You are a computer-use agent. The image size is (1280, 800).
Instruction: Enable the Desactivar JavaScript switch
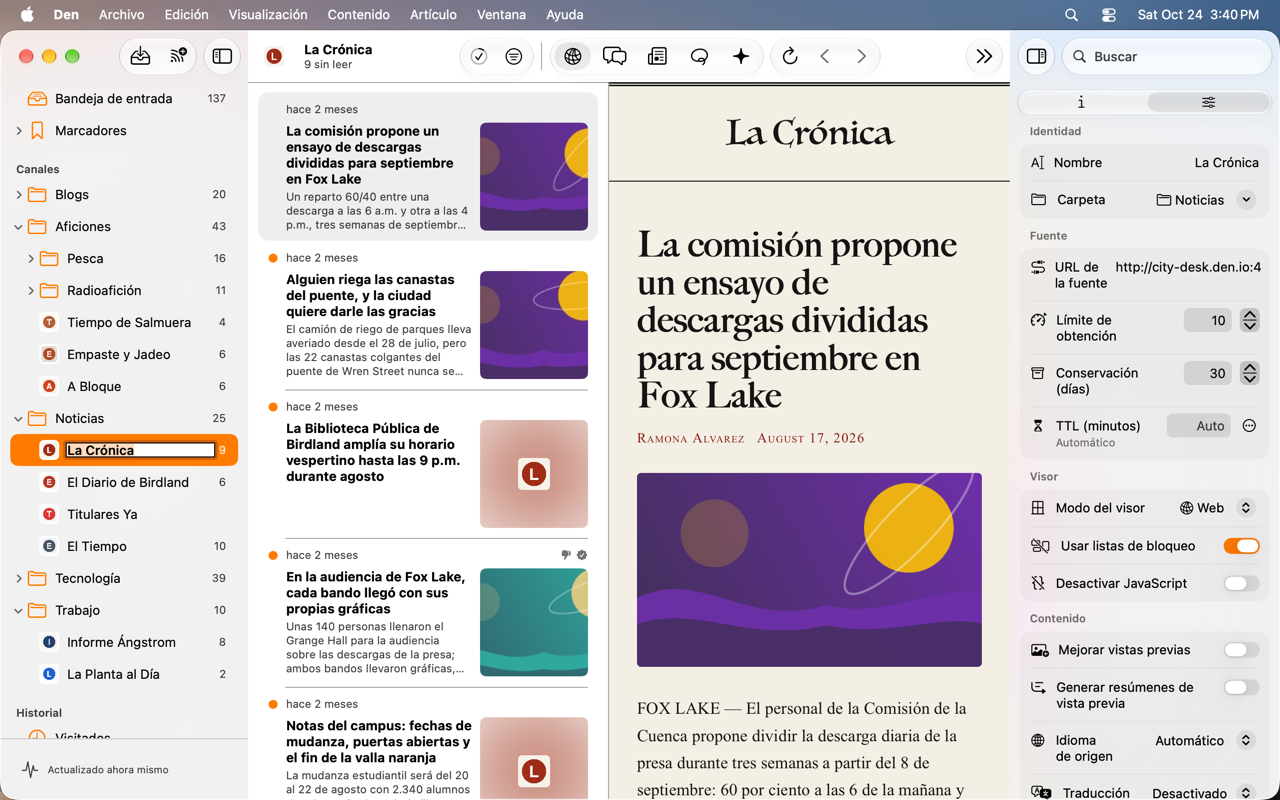1241,583
